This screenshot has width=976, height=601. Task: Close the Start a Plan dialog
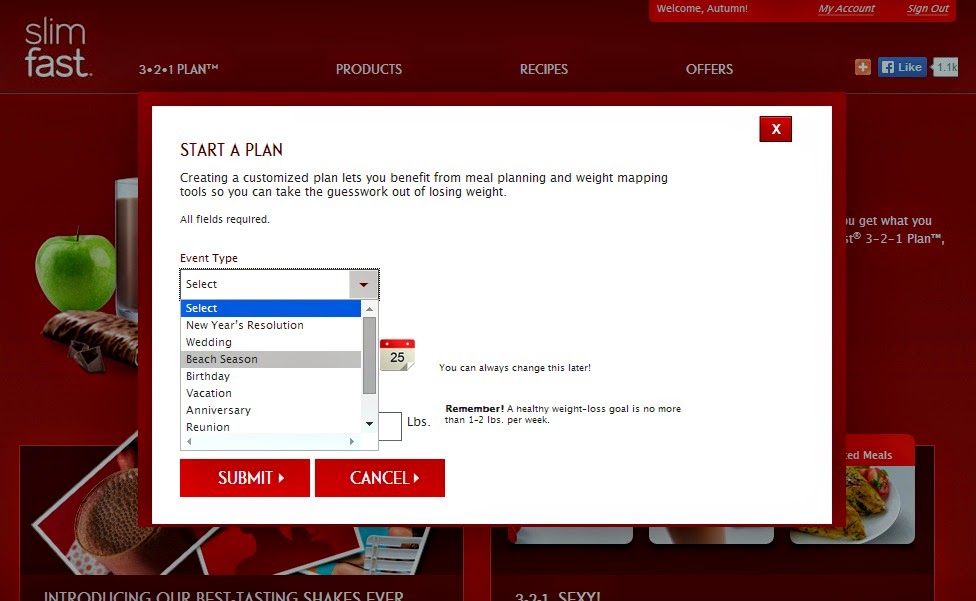[x=776, y=129]
